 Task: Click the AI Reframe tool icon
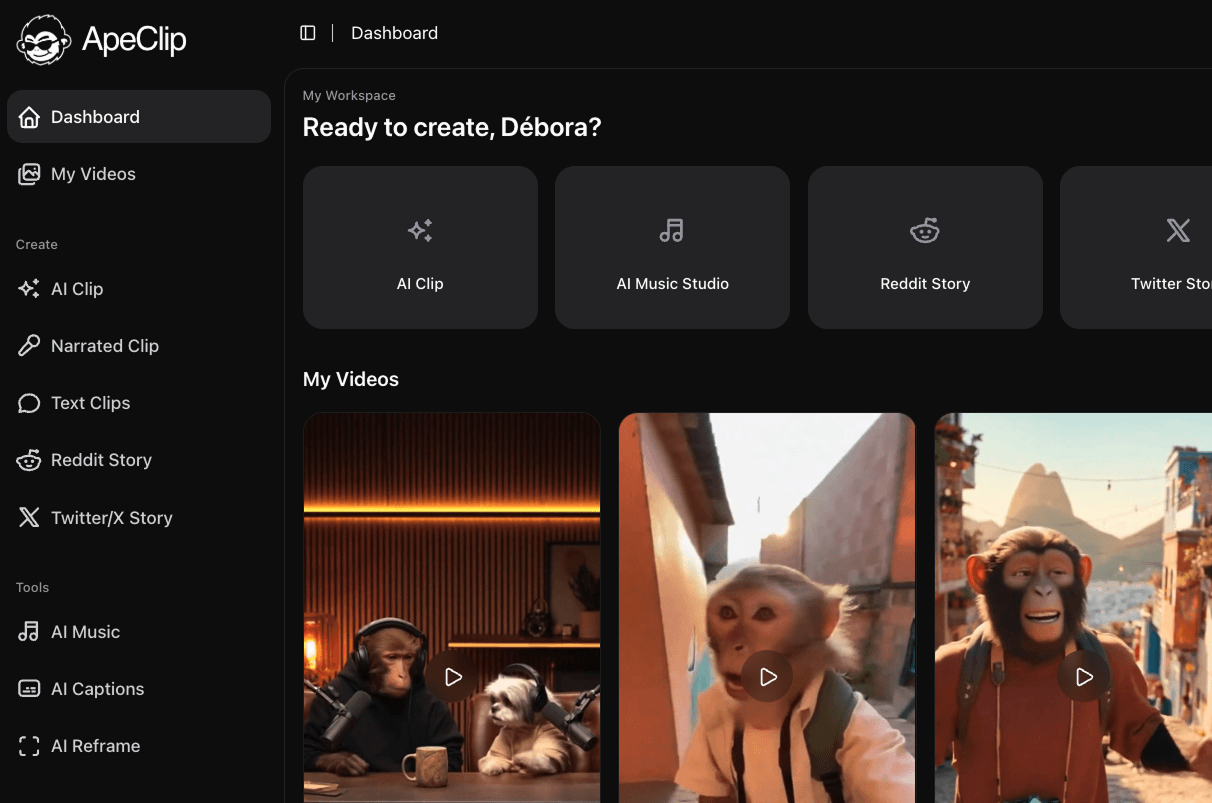tap(28, 745)
